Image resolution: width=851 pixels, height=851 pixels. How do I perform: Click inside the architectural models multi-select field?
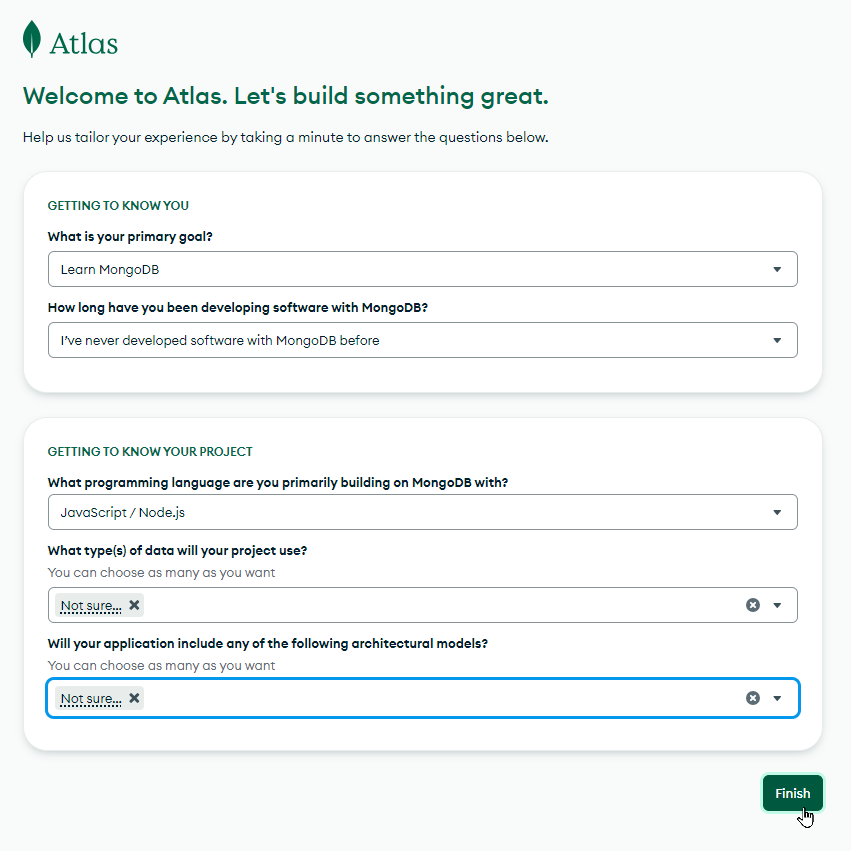point(423,698)
